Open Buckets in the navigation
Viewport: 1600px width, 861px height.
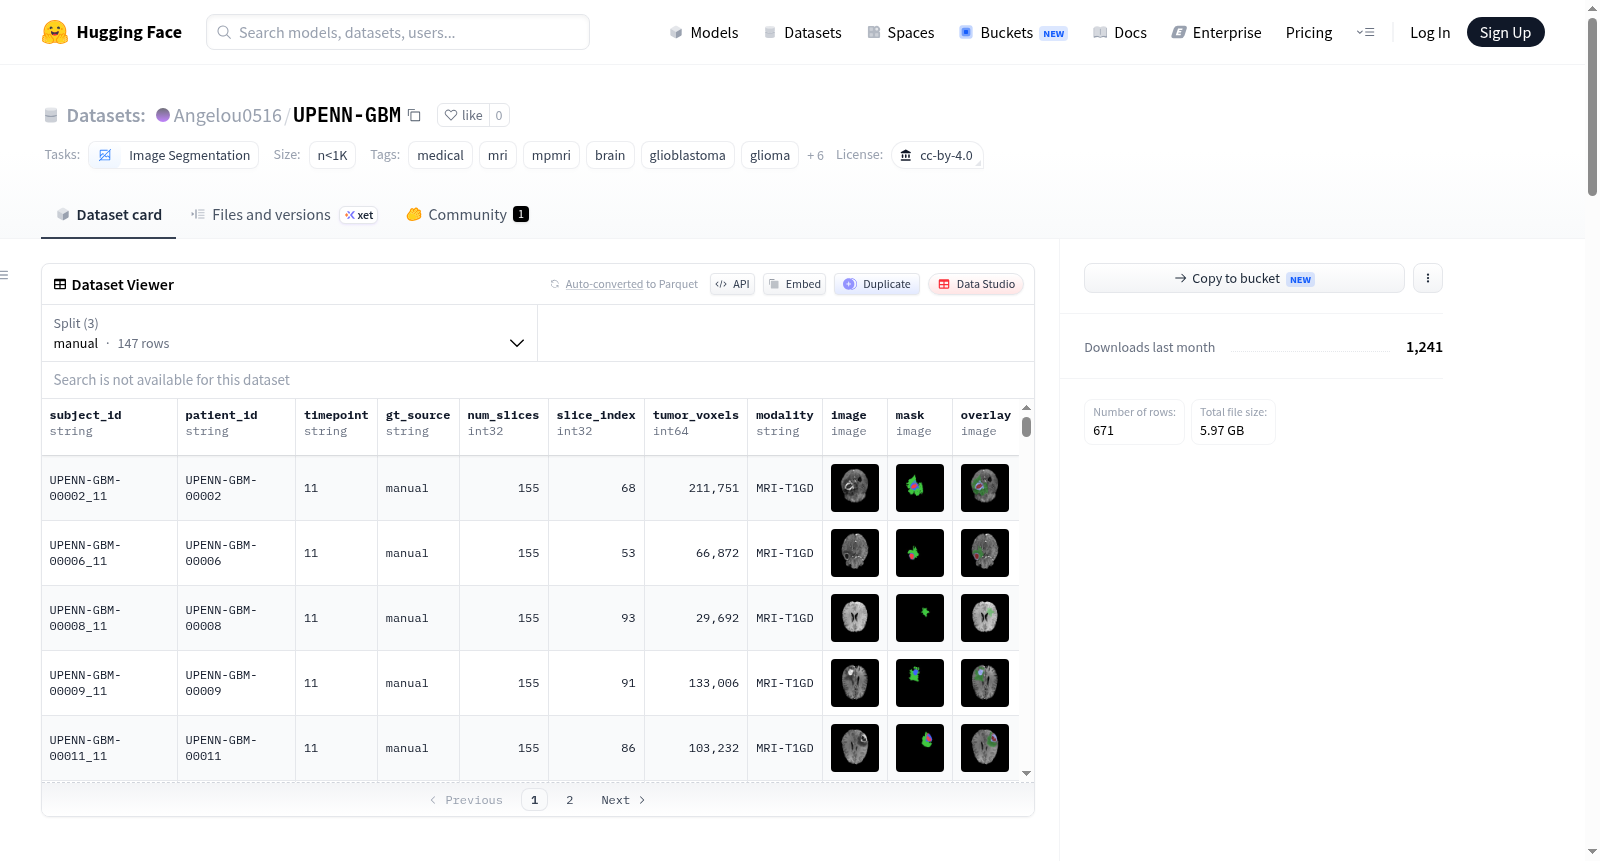tap(1013, 32)
